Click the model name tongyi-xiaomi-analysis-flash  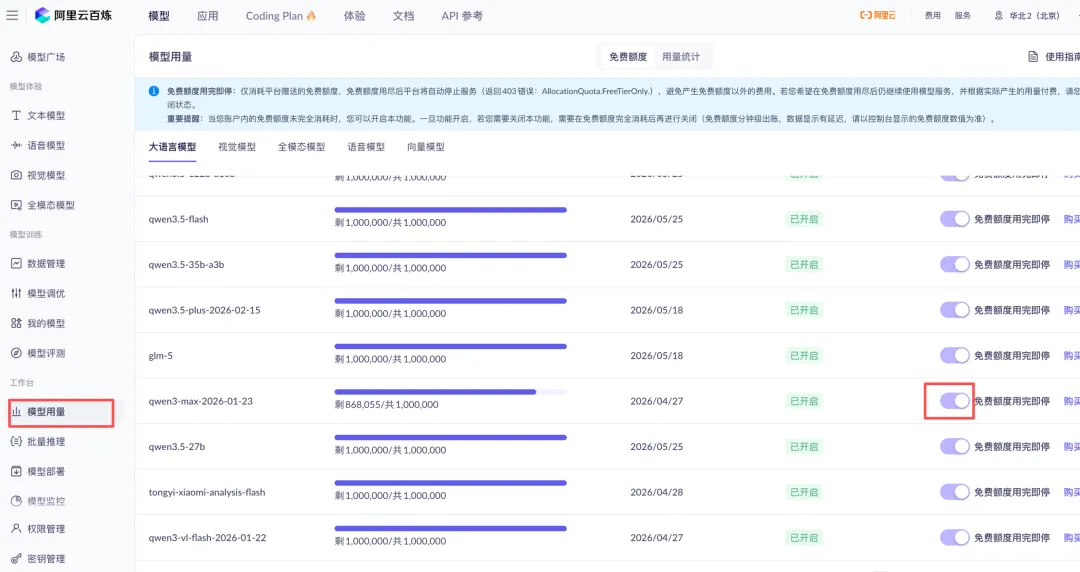[x=207, y=492]
